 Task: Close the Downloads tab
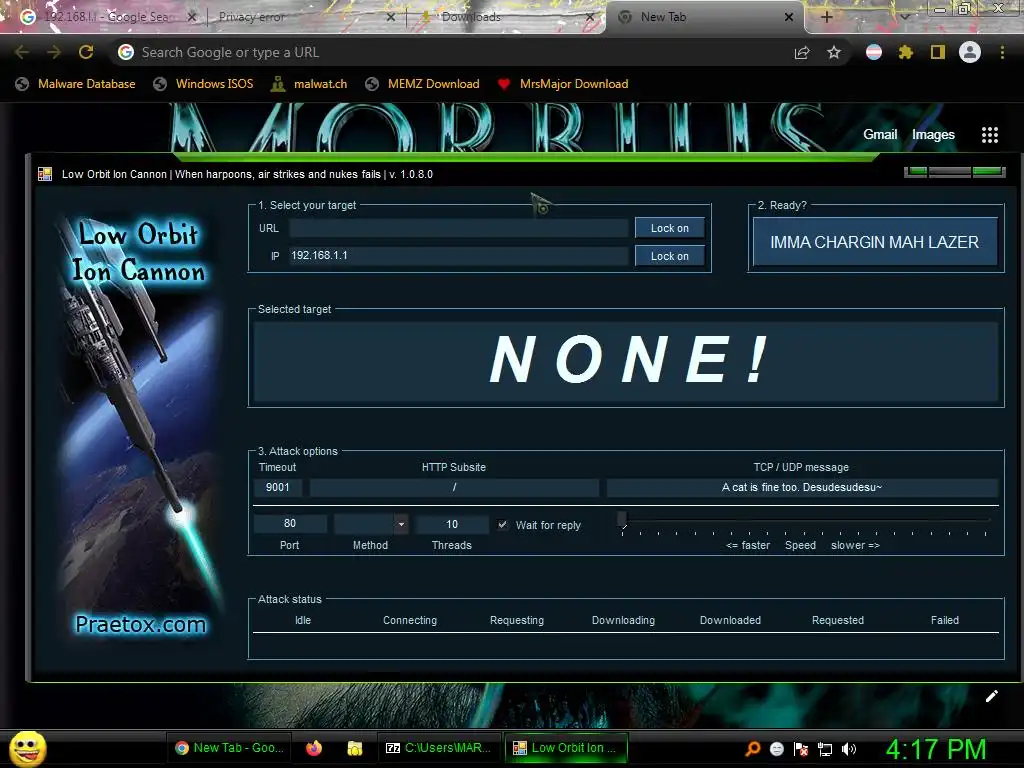(x=590, y=17)
